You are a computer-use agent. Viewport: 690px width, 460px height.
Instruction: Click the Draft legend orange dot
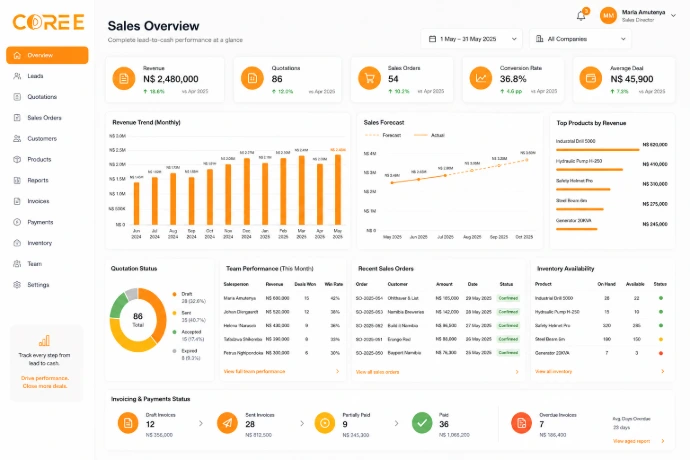click(x=175, y=294)
